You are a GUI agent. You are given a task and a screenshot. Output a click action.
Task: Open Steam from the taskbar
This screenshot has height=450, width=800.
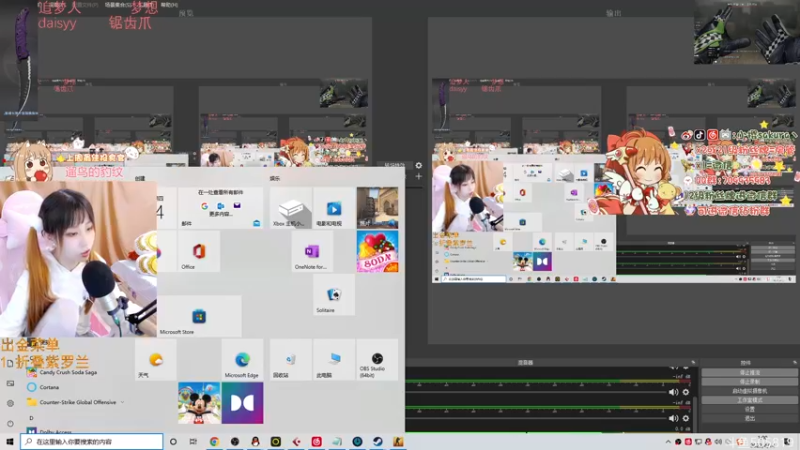(x=378, y=442)
